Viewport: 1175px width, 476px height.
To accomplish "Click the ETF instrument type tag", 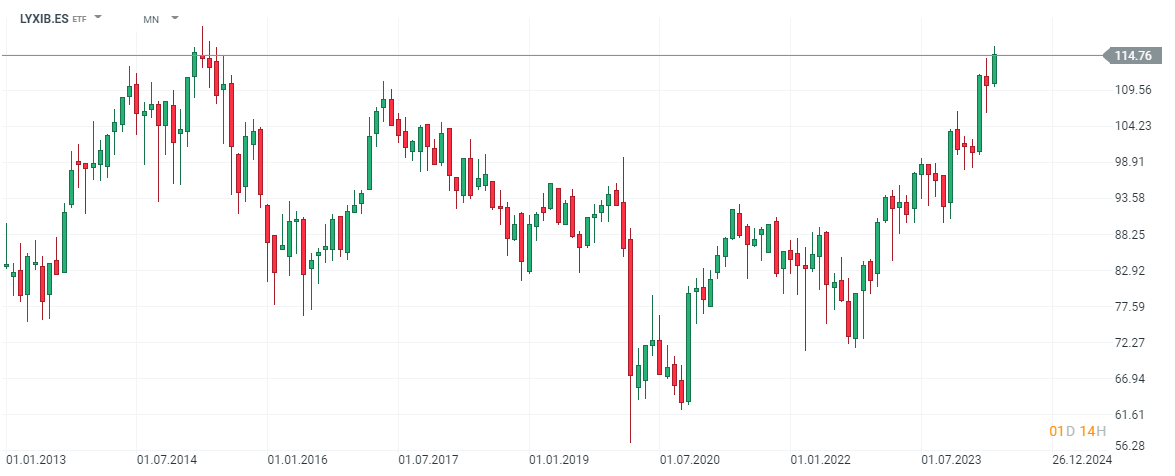I will pyautogui.click(x=79, y=20).
